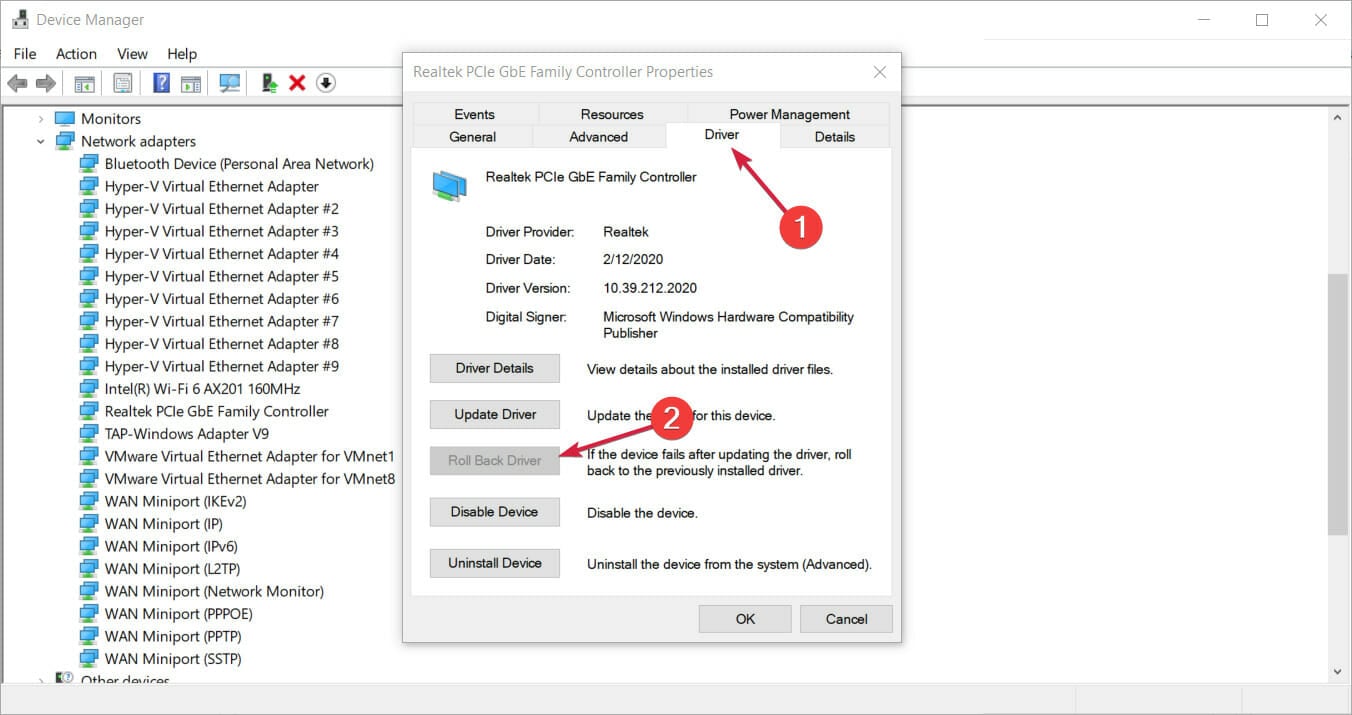The width and height of the screenshot is (1352, 715).
Task: Select WAN Miniport (Network Monitor) row
Action: 214,591
